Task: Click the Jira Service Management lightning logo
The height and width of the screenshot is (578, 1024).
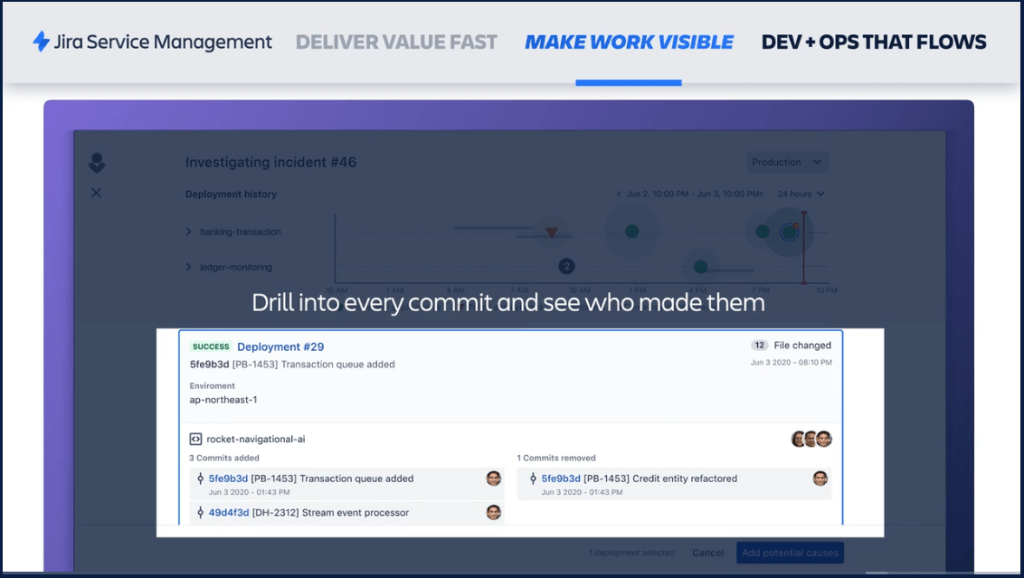Action: click(x=41, y=42)
